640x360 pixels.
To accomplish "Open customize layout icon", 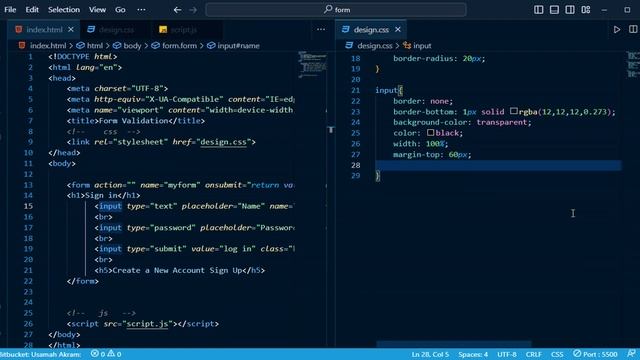I will 586,9.
